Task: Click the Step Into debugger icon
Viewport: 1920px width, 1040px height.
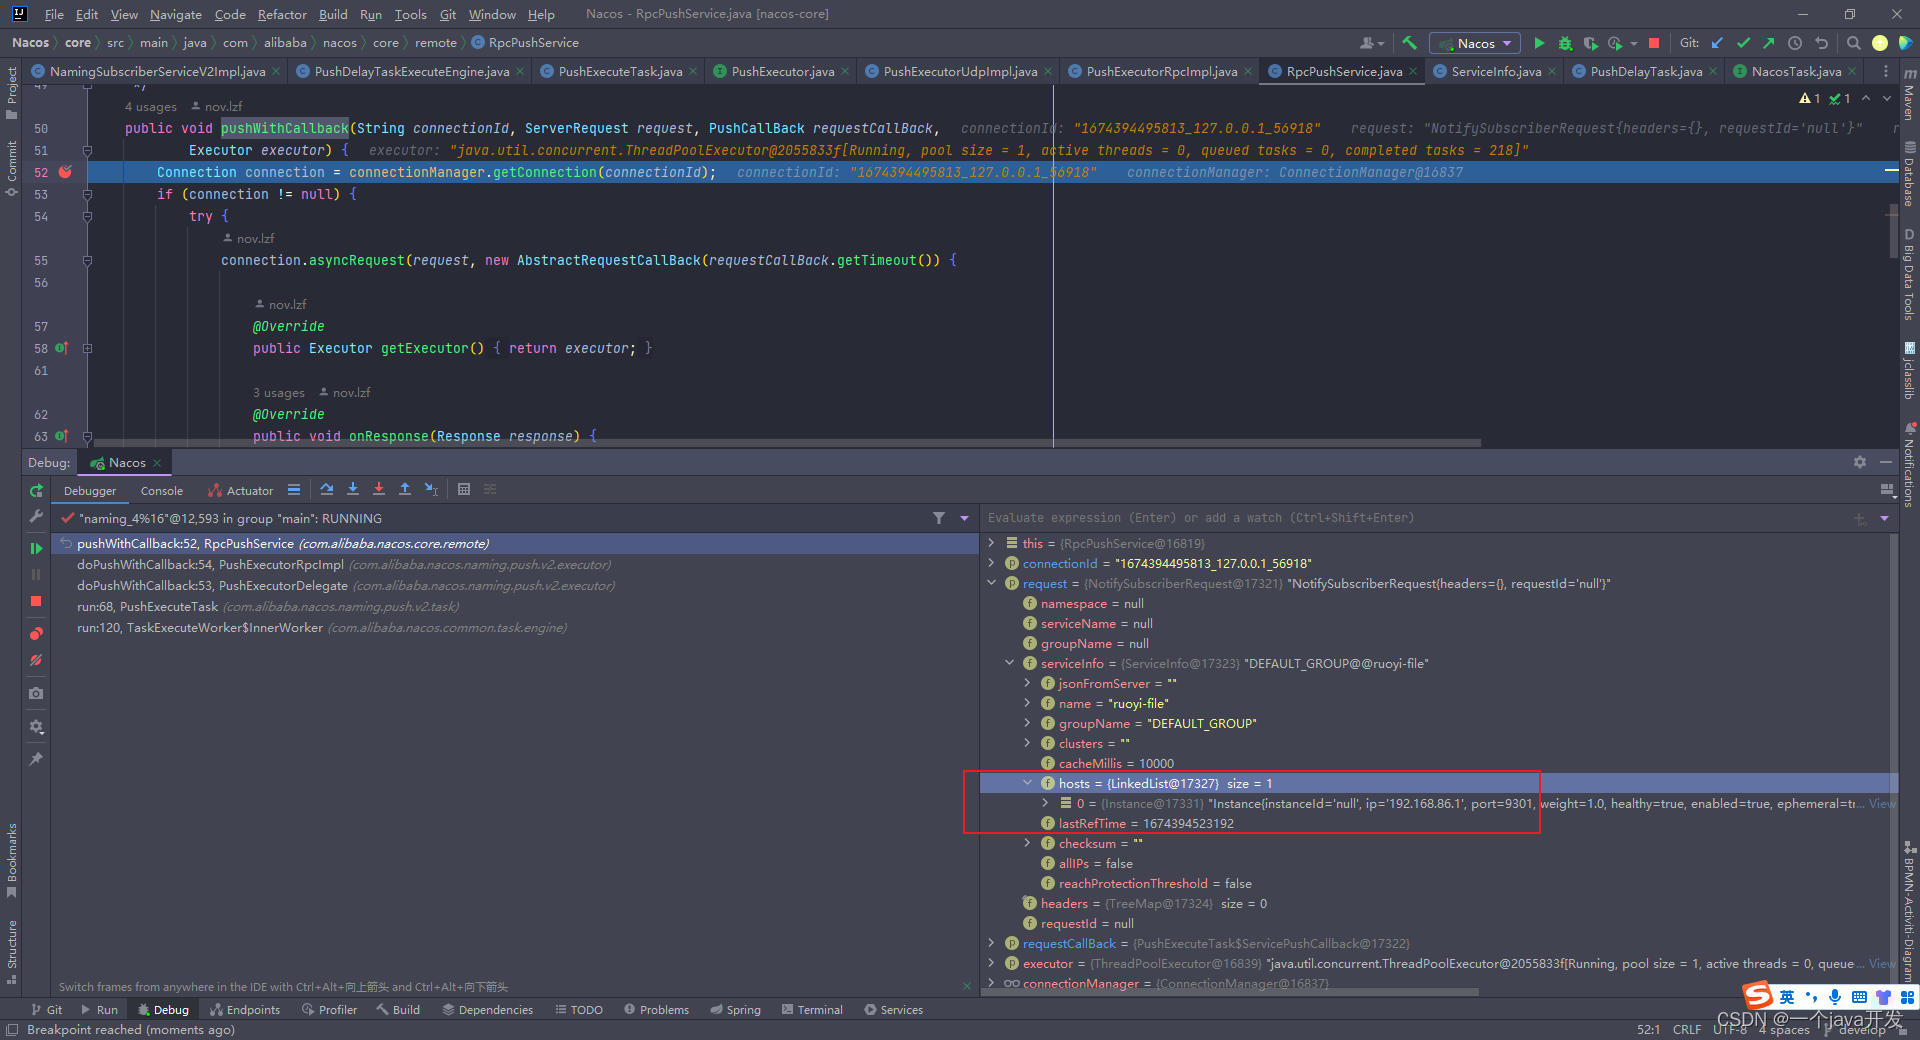Action: click(353, 489)
